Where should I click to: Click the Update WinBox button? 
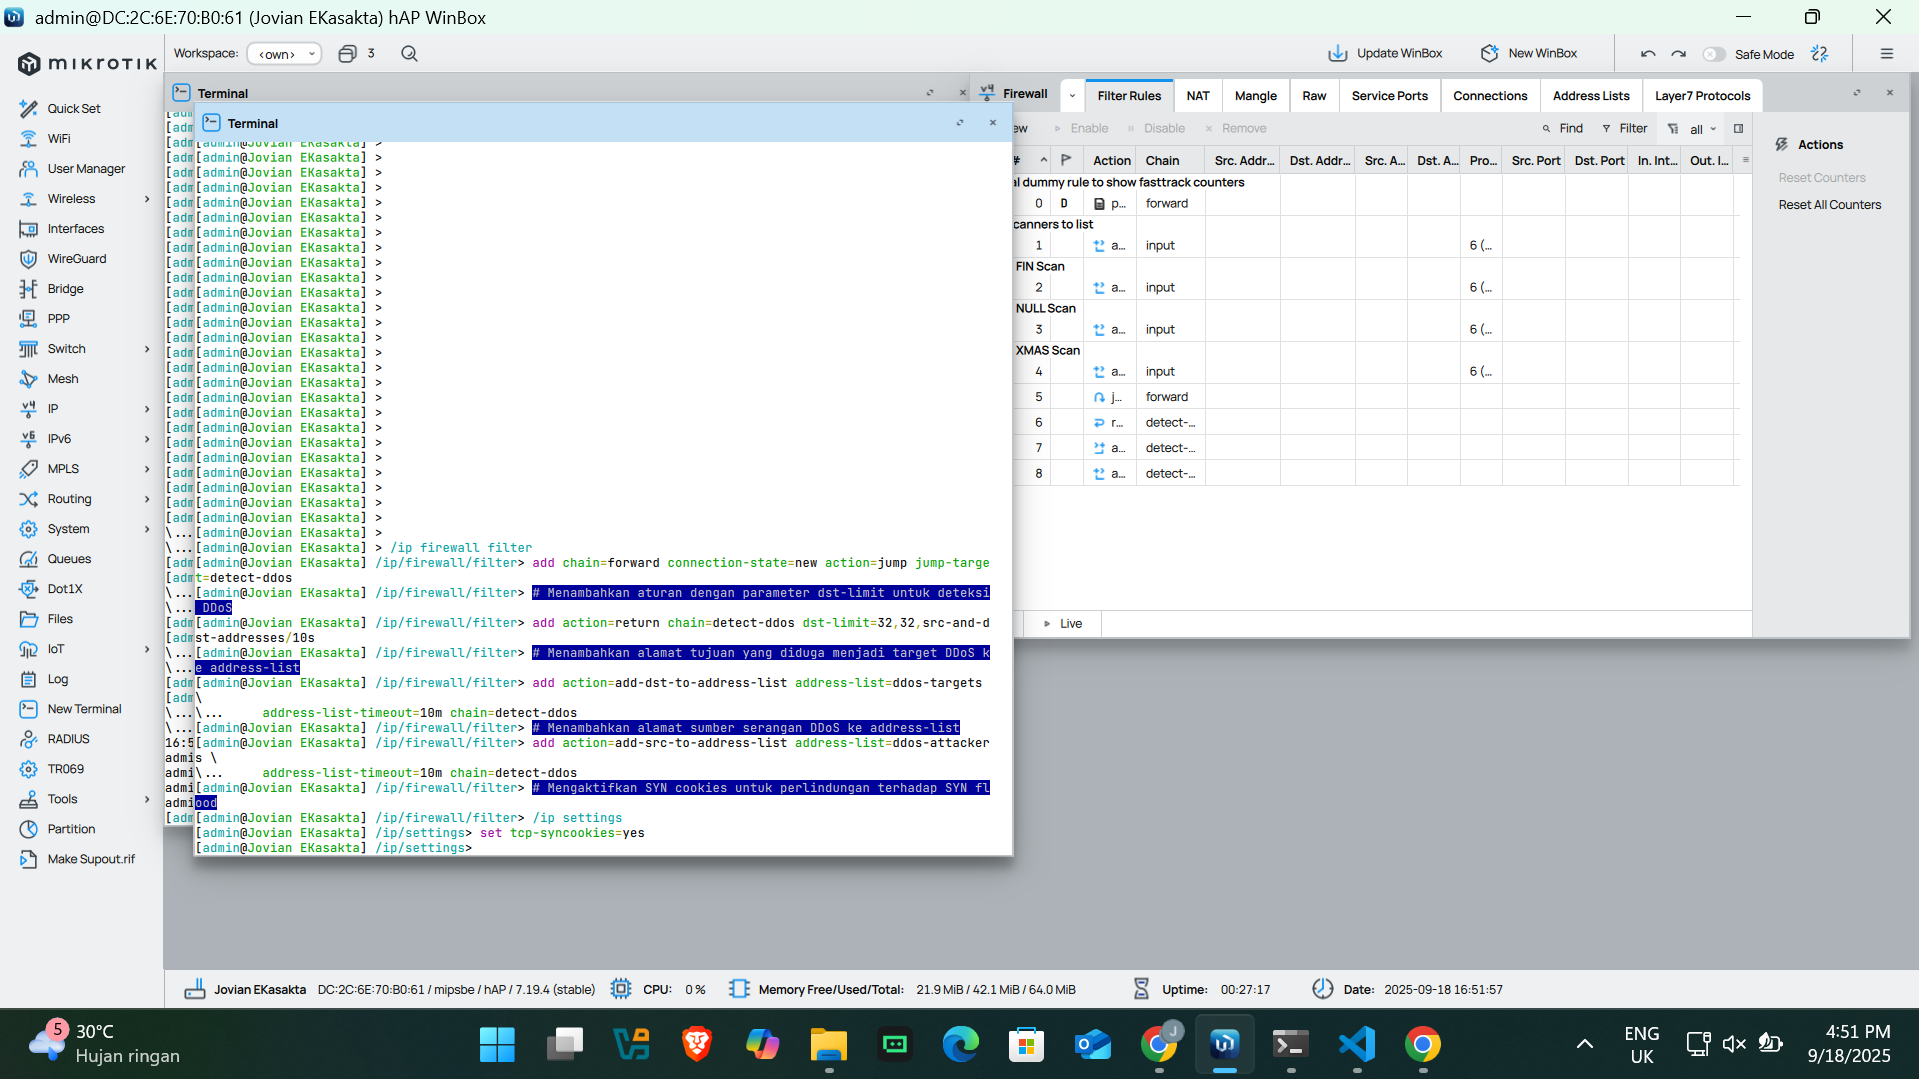point(1385,54)
